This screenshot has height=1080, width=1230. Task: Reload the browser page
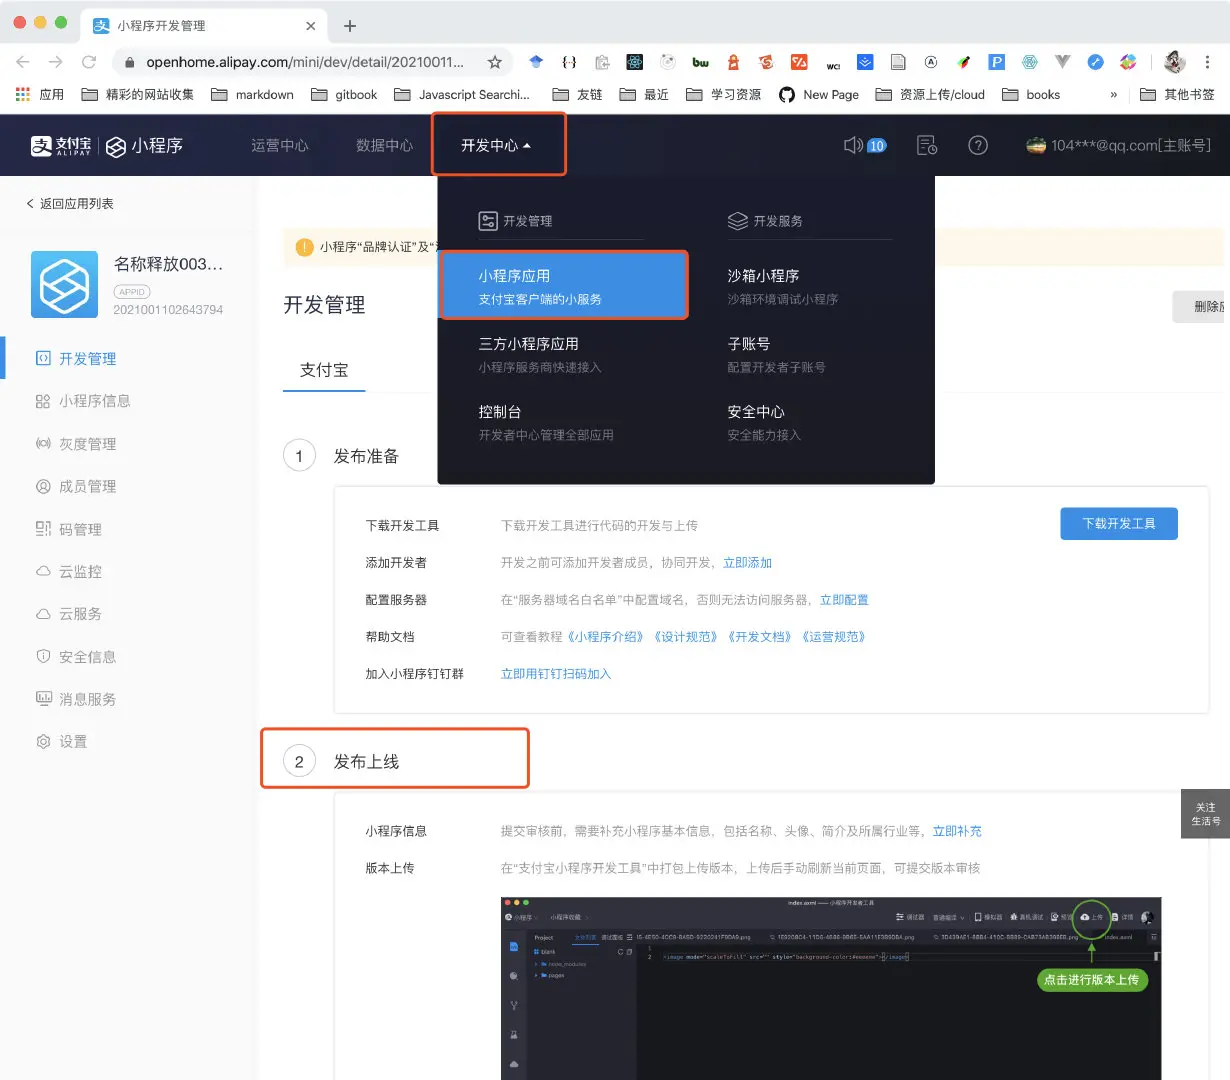89,62
